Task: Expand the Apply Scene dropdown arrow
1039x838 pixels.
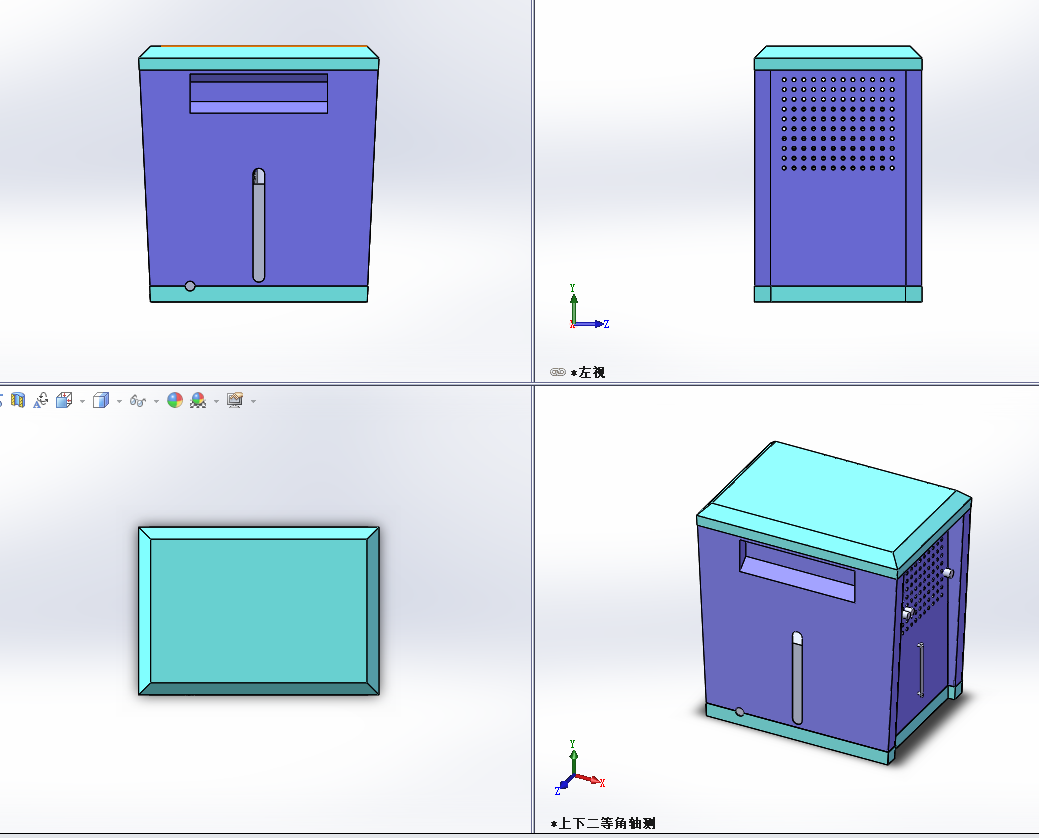Action: tap(217, 401)
